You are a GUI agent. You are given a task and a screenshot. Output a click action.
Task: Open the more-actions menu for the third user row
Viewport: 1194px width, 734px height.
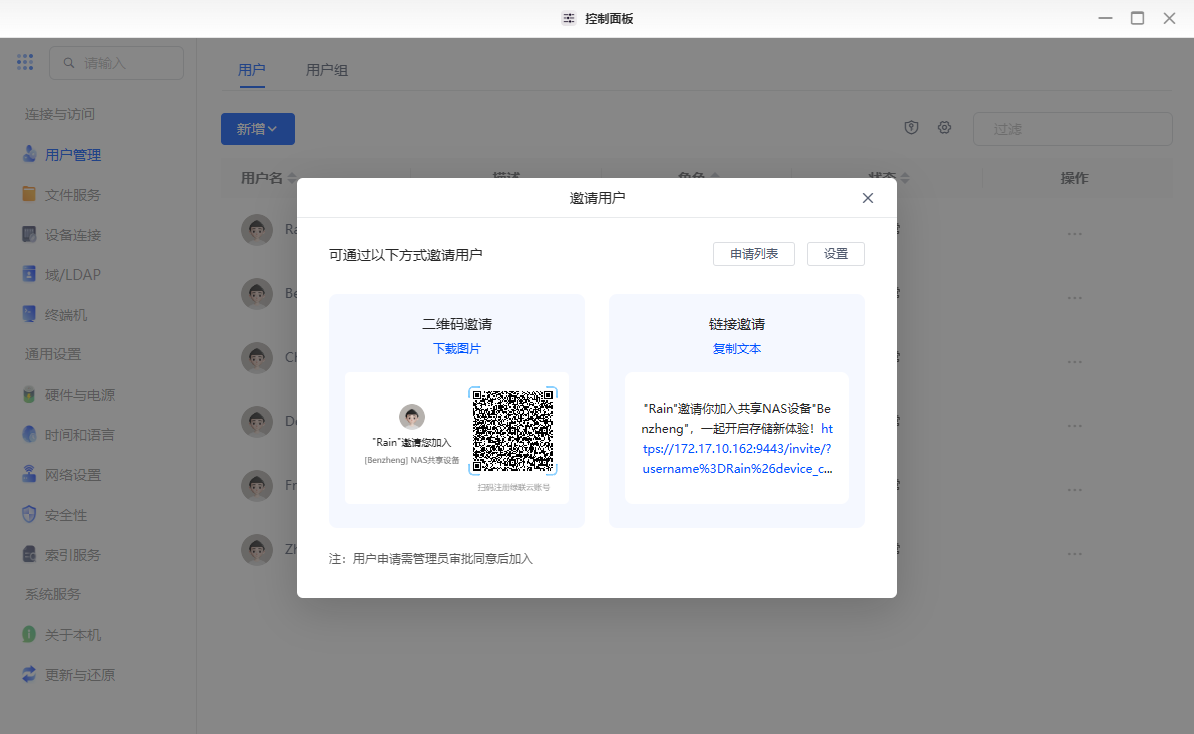[x=1074, y=362]
